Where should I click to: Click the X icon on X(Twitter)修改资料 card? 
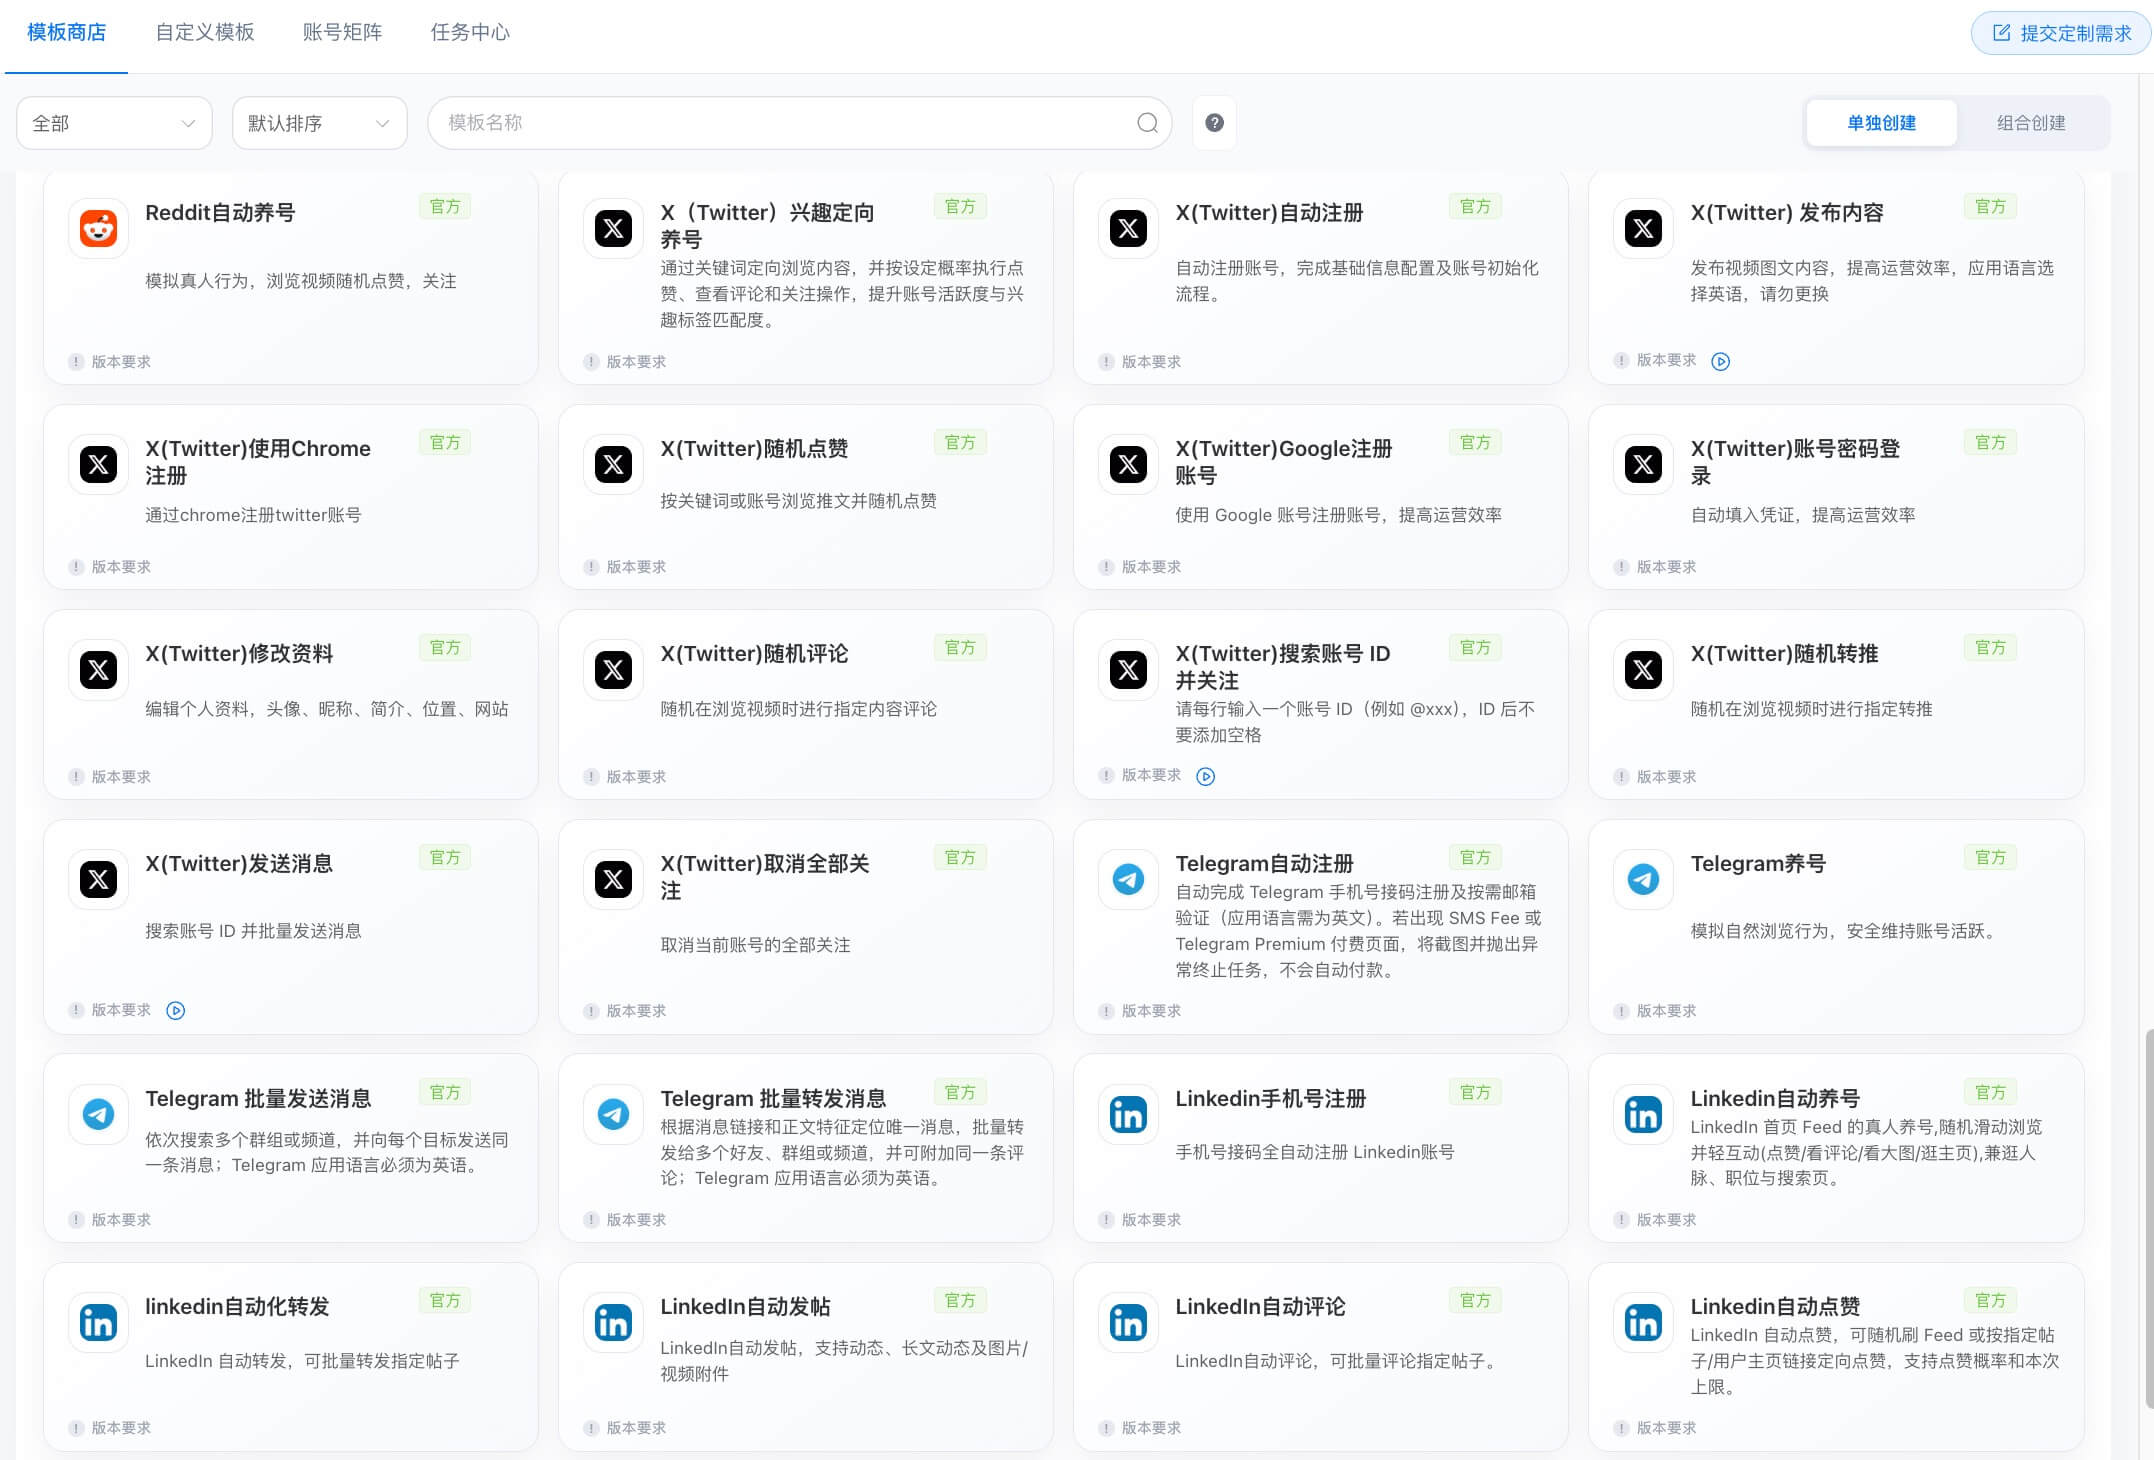point(98,669)
